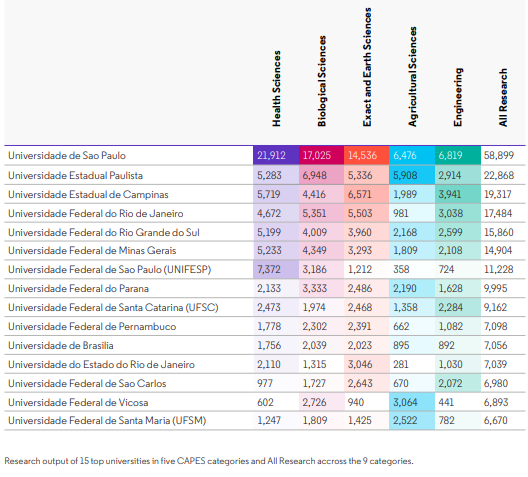Viewport: 528px width, 477px height.
Task: Click the cell showing 358
Action: [x=412, y=269]
